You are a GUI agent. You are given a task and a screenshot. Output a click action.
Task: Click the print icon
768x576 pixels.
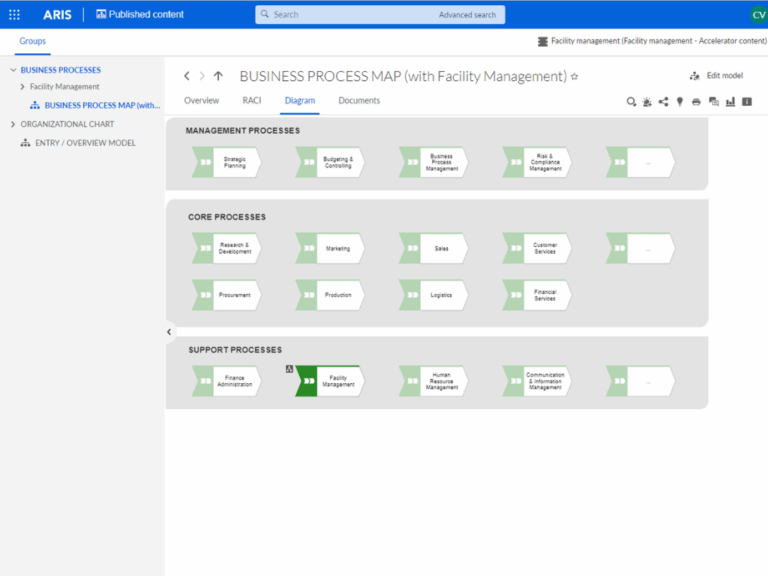(x=696, y=102)
